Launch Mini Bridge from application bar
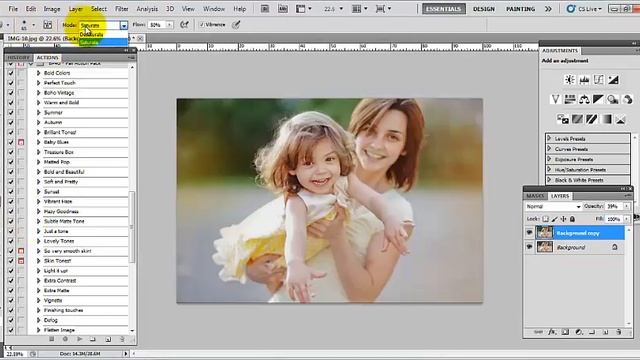The height and width of the screenshot is (360, 640). (283, 9)
